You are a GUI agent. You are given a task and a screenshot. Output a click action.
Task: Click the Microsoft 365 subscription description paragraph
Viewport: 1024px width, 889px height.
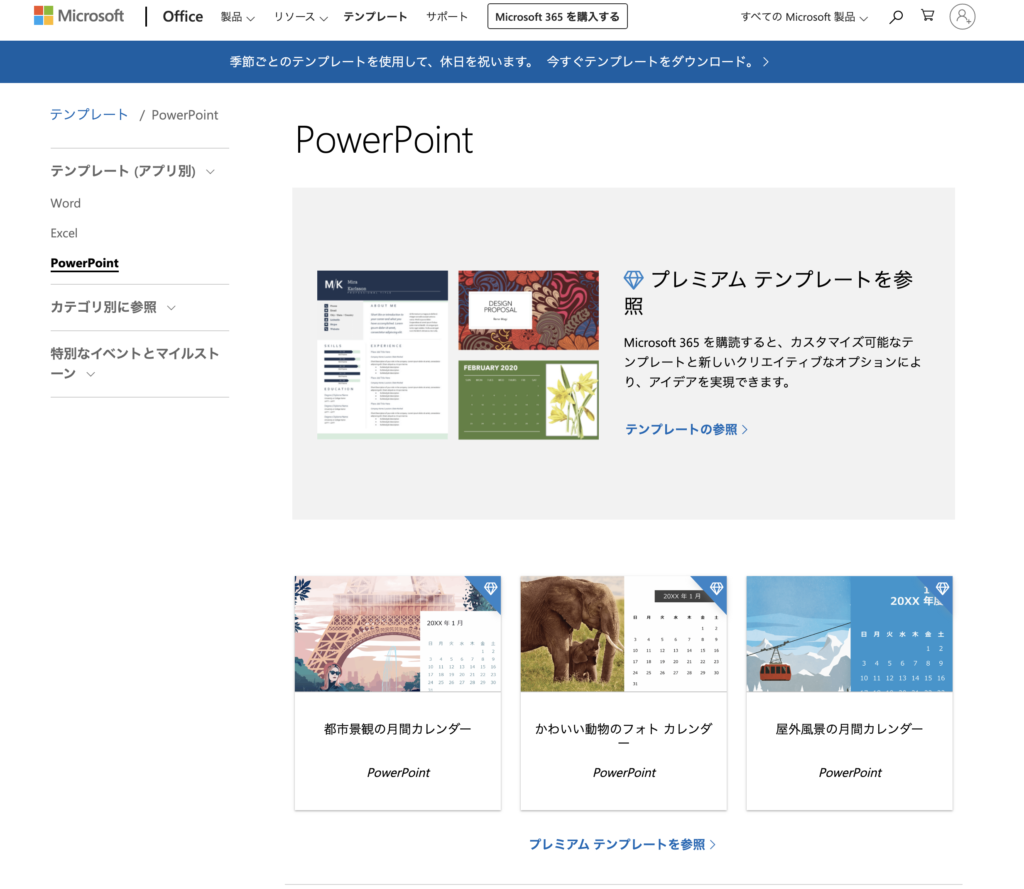[772, 362]
